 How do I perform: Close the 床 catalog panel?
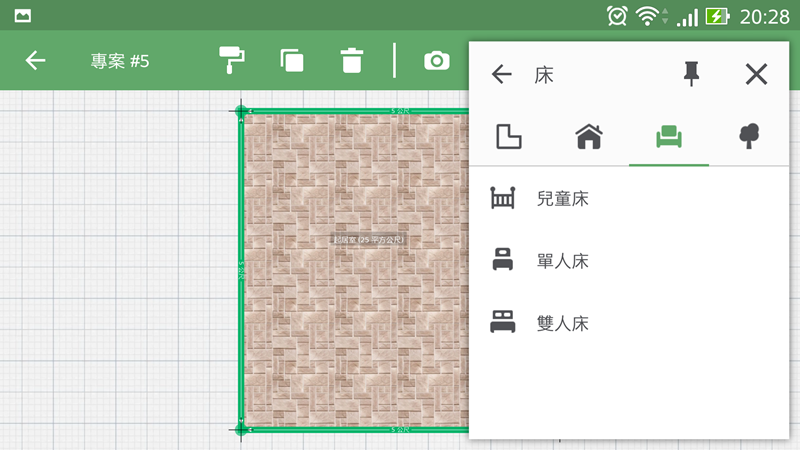tap(756, 74)
